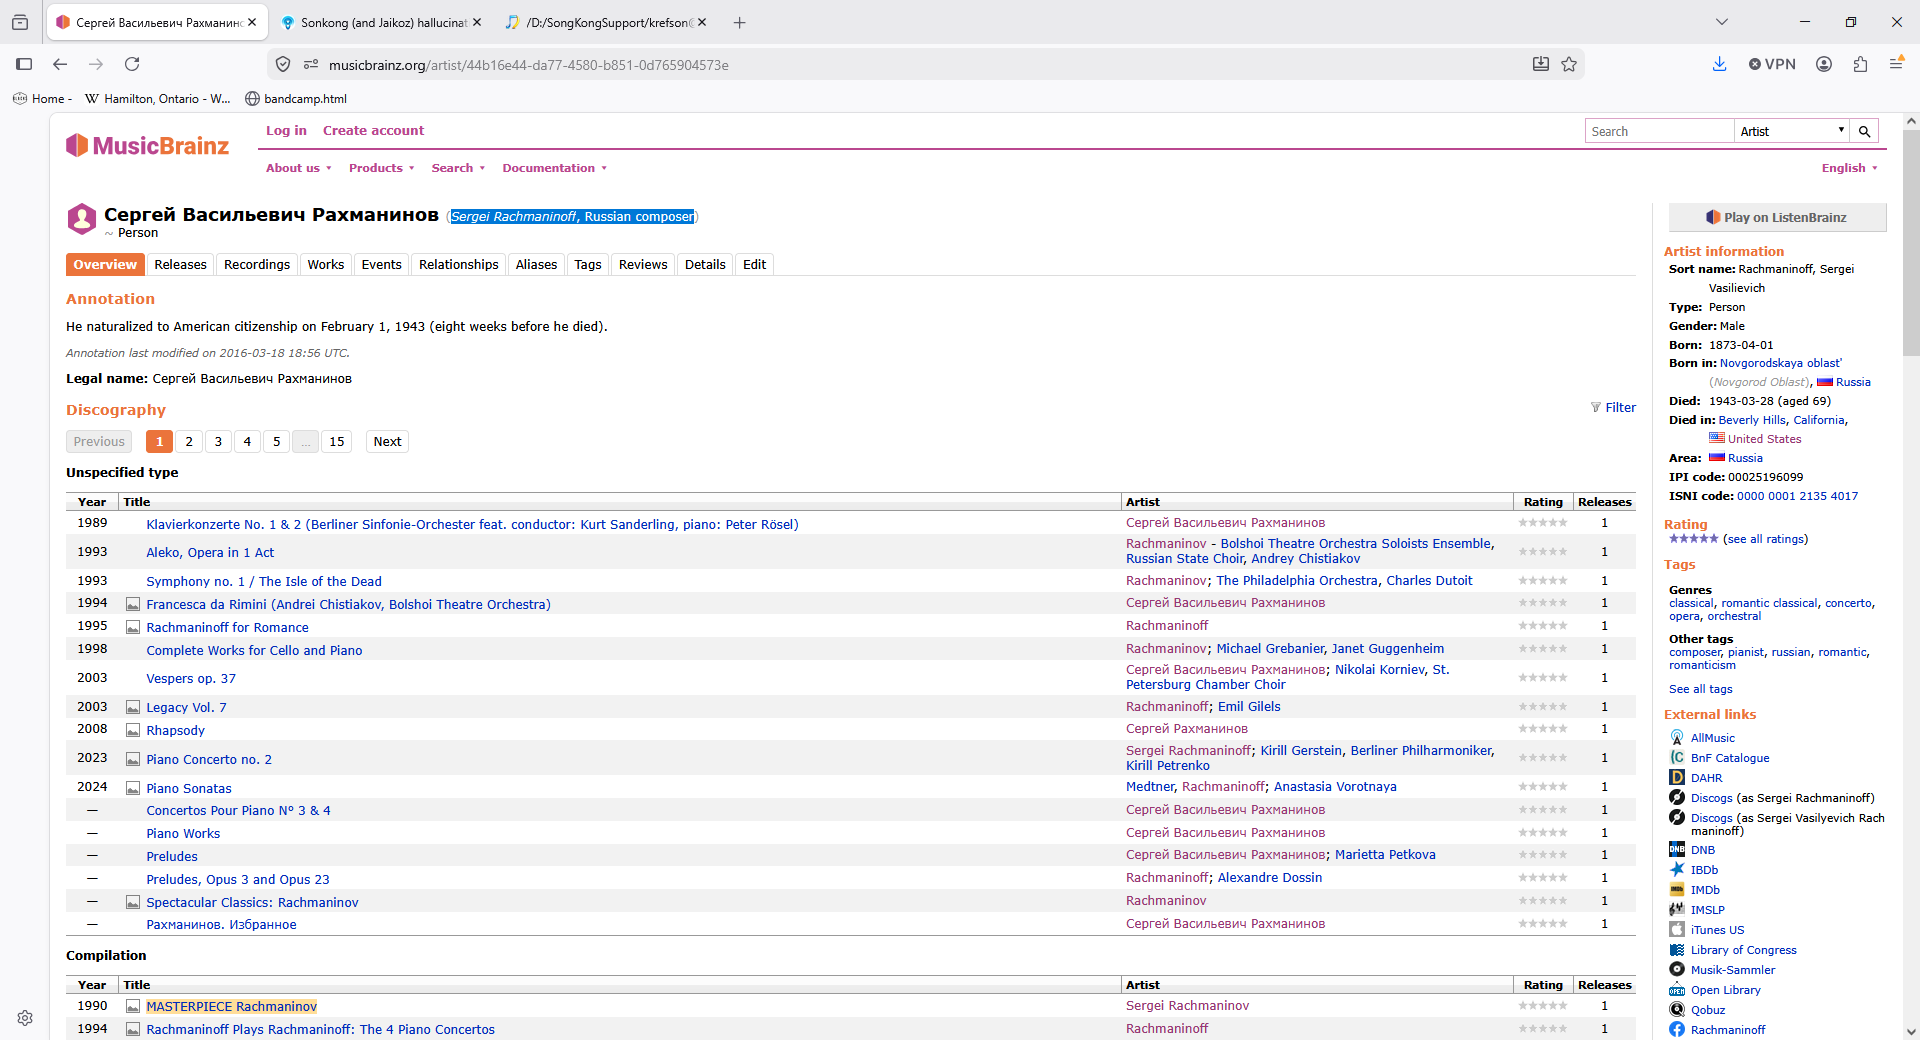Click the See all tags link
This screenshot has height=1040, width=1920.
pyautogui.click(x=1700, y=689)
